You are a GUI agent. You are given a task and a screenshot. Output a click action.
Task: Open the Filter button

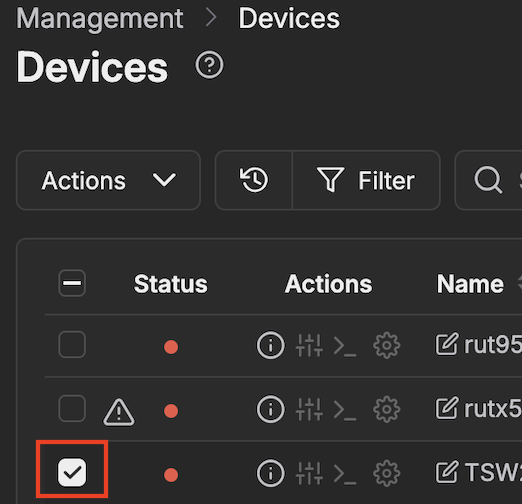366,180
